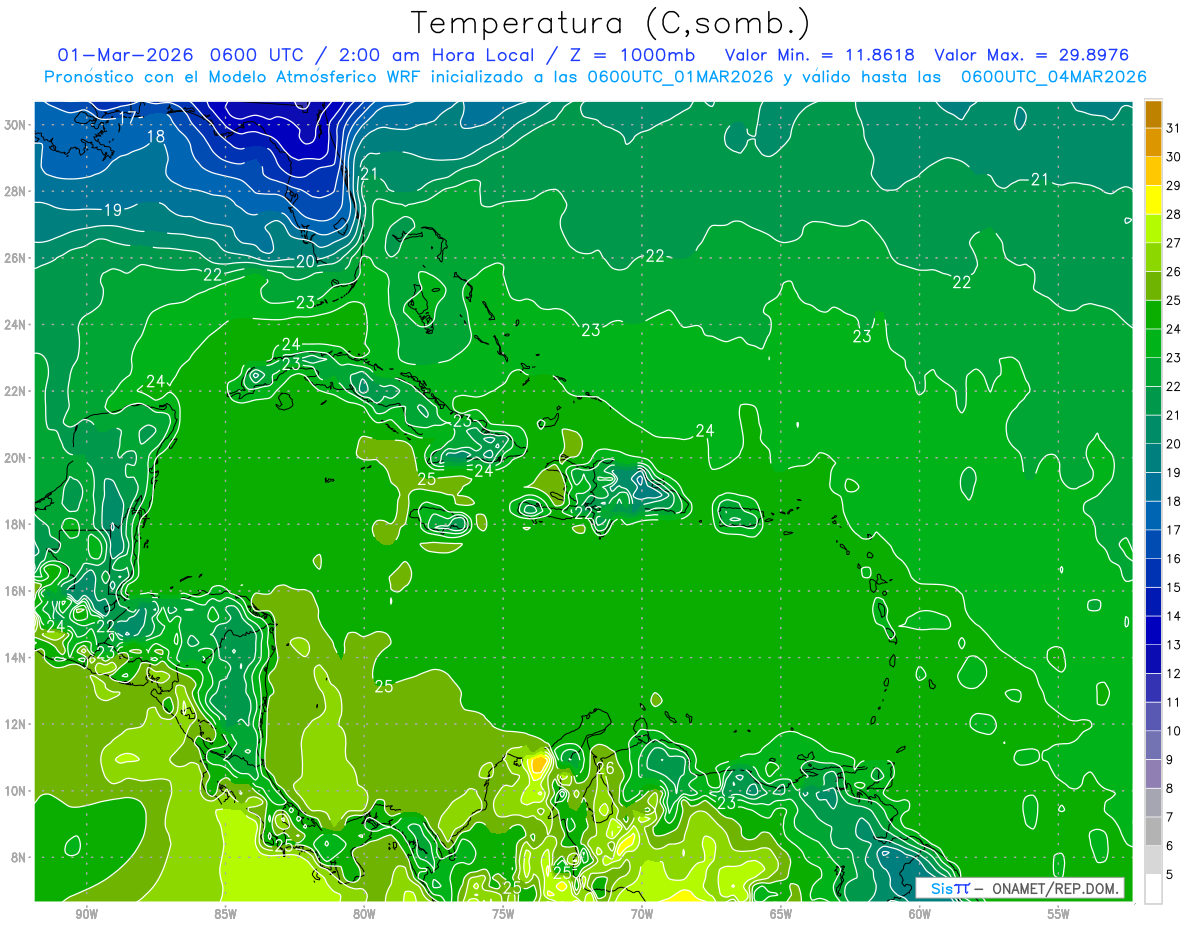
Task: Pick the dark blue swatch between 13 and 14
Action: click(x=1153, y=630)
